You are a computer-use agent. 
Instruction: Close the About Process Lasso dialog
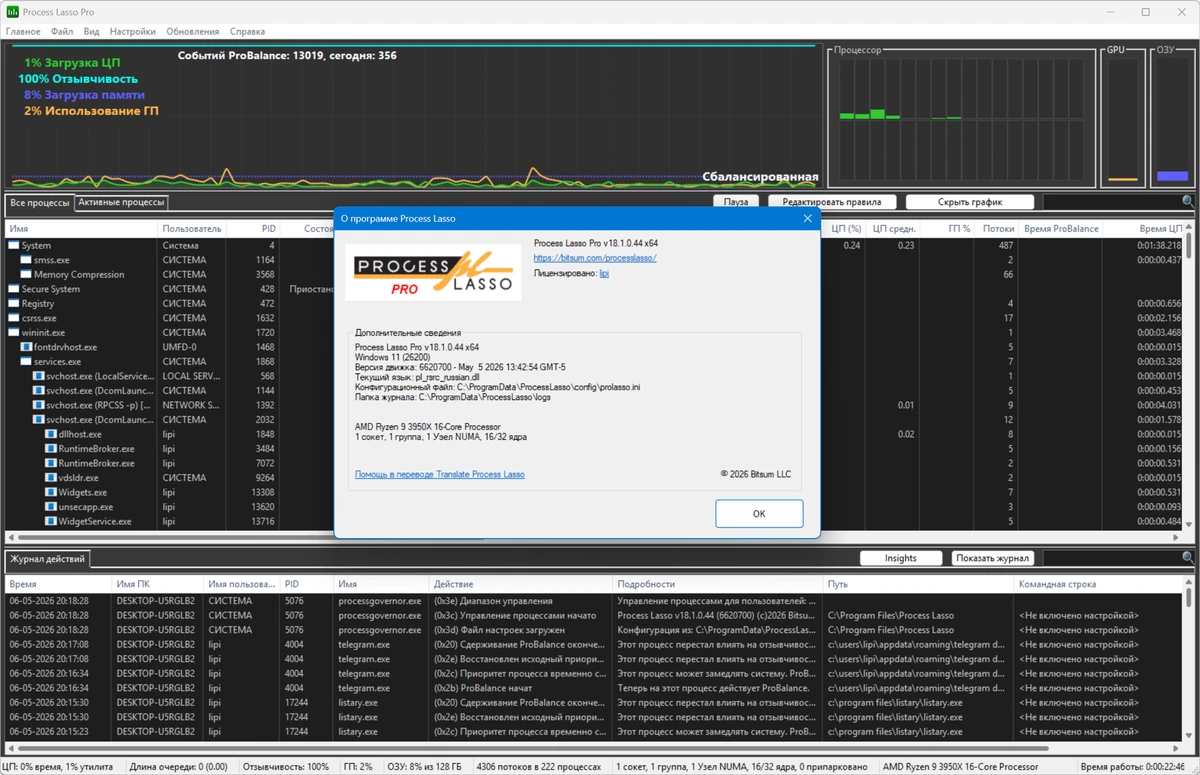coord(807,217)
